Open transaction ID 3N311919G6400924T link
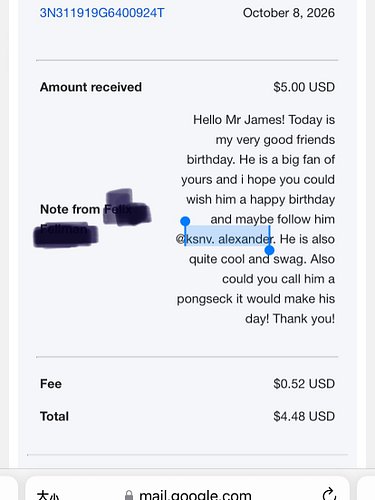Screen dimensions: 375x500 [102, 13]
